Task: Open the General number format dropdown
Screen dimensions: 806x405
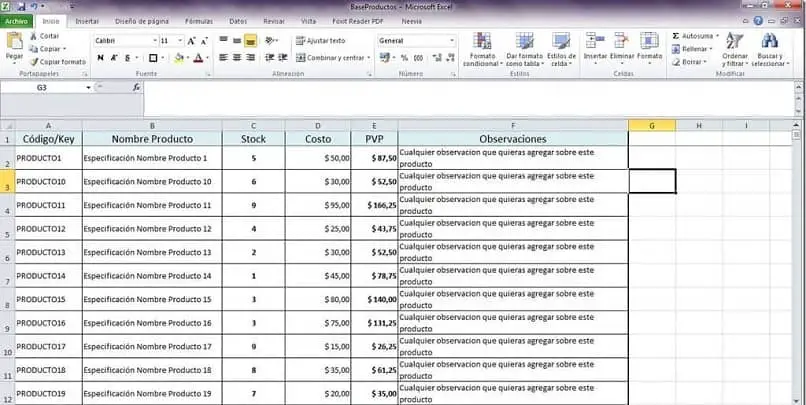Action: click(452, 41)
